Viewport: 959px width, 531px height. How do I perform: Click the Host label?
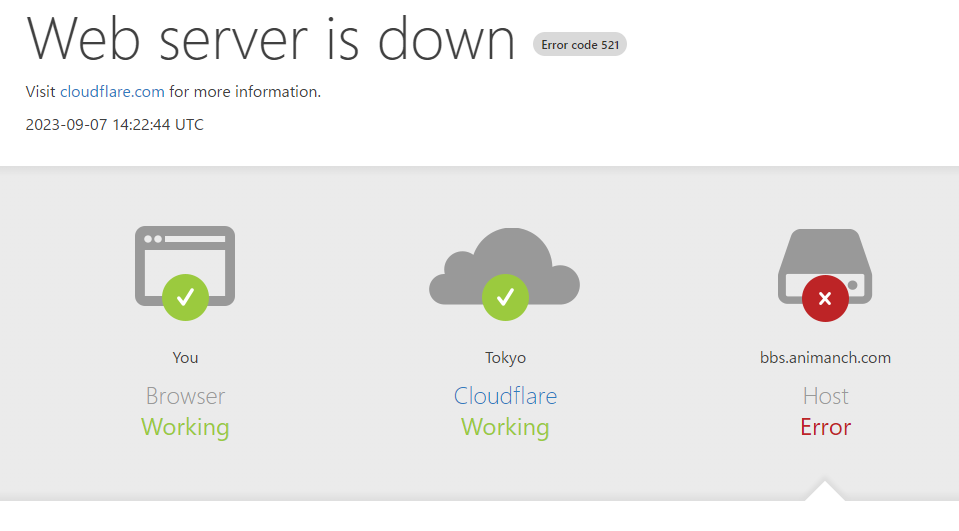(x=825, y=396)
